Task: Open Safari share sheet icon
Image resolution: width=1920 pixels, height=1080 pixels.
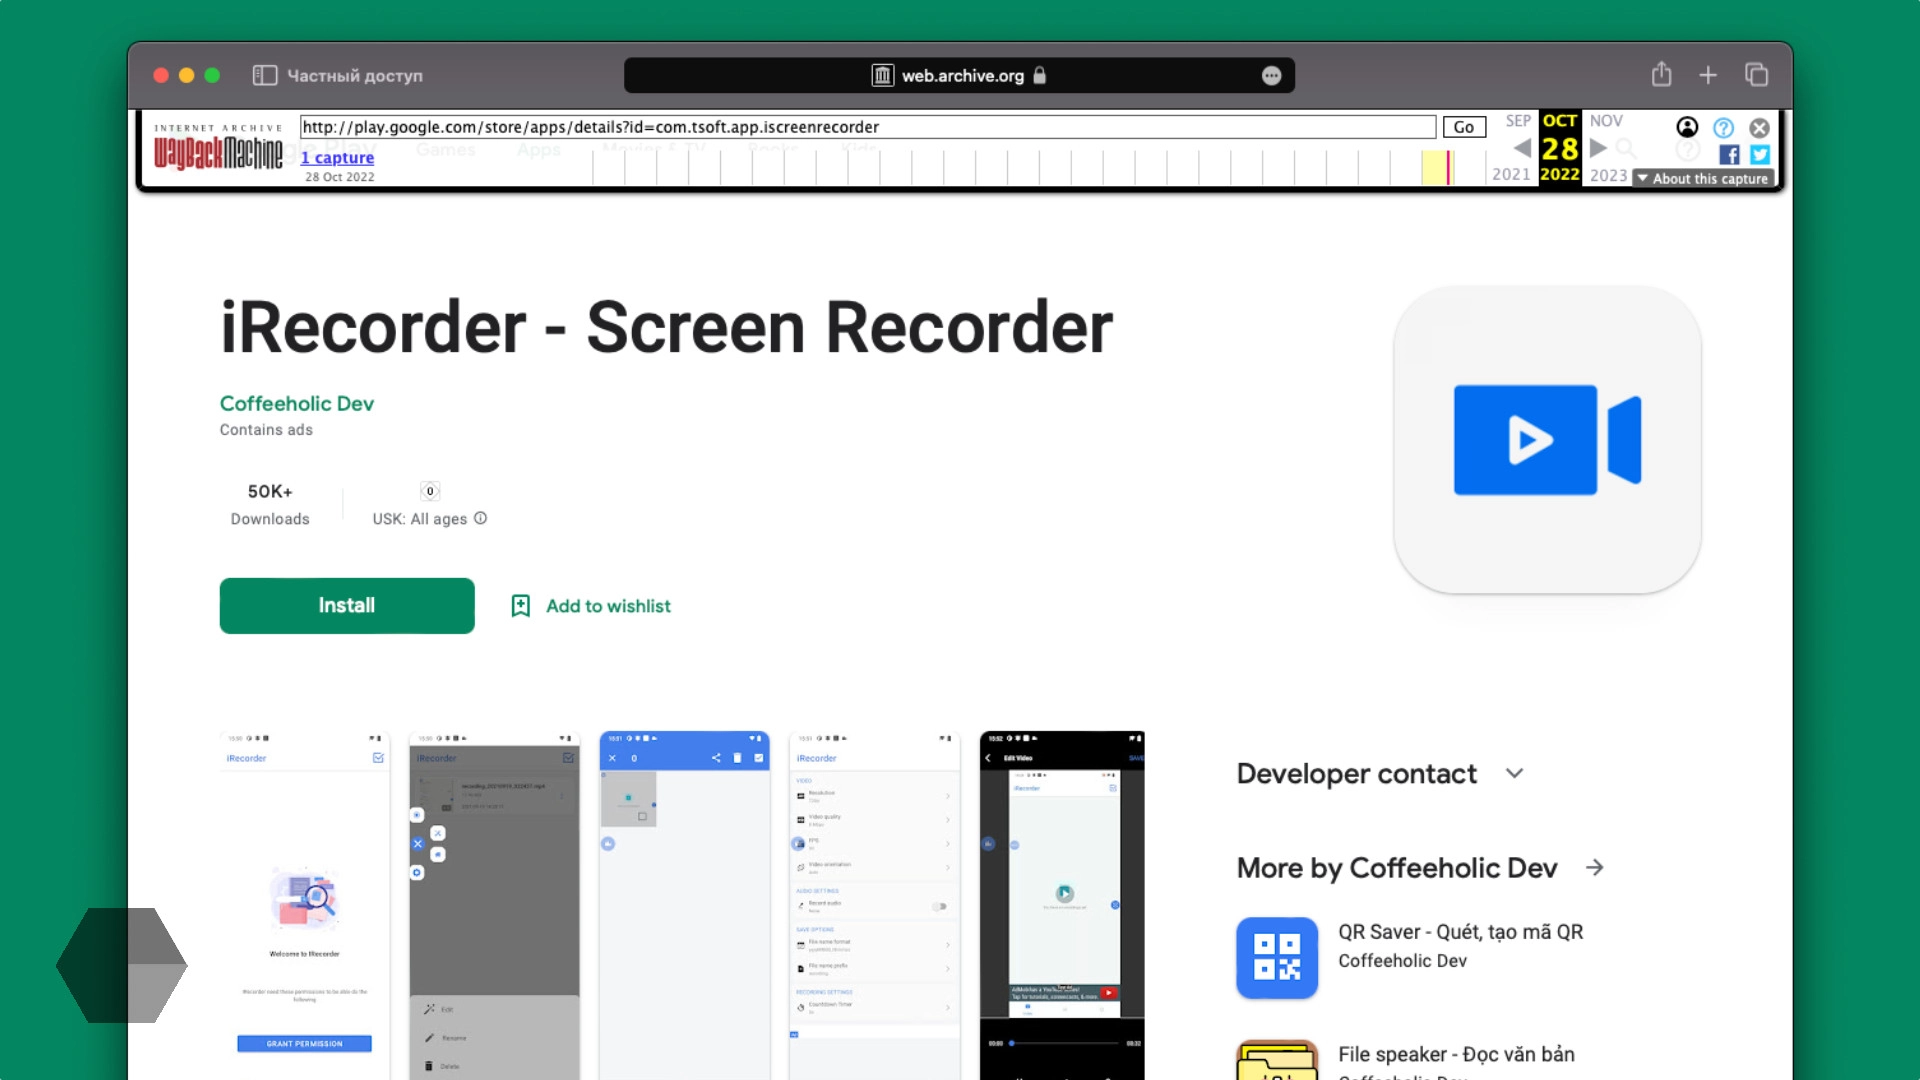Action: [x=1661, y=75]
